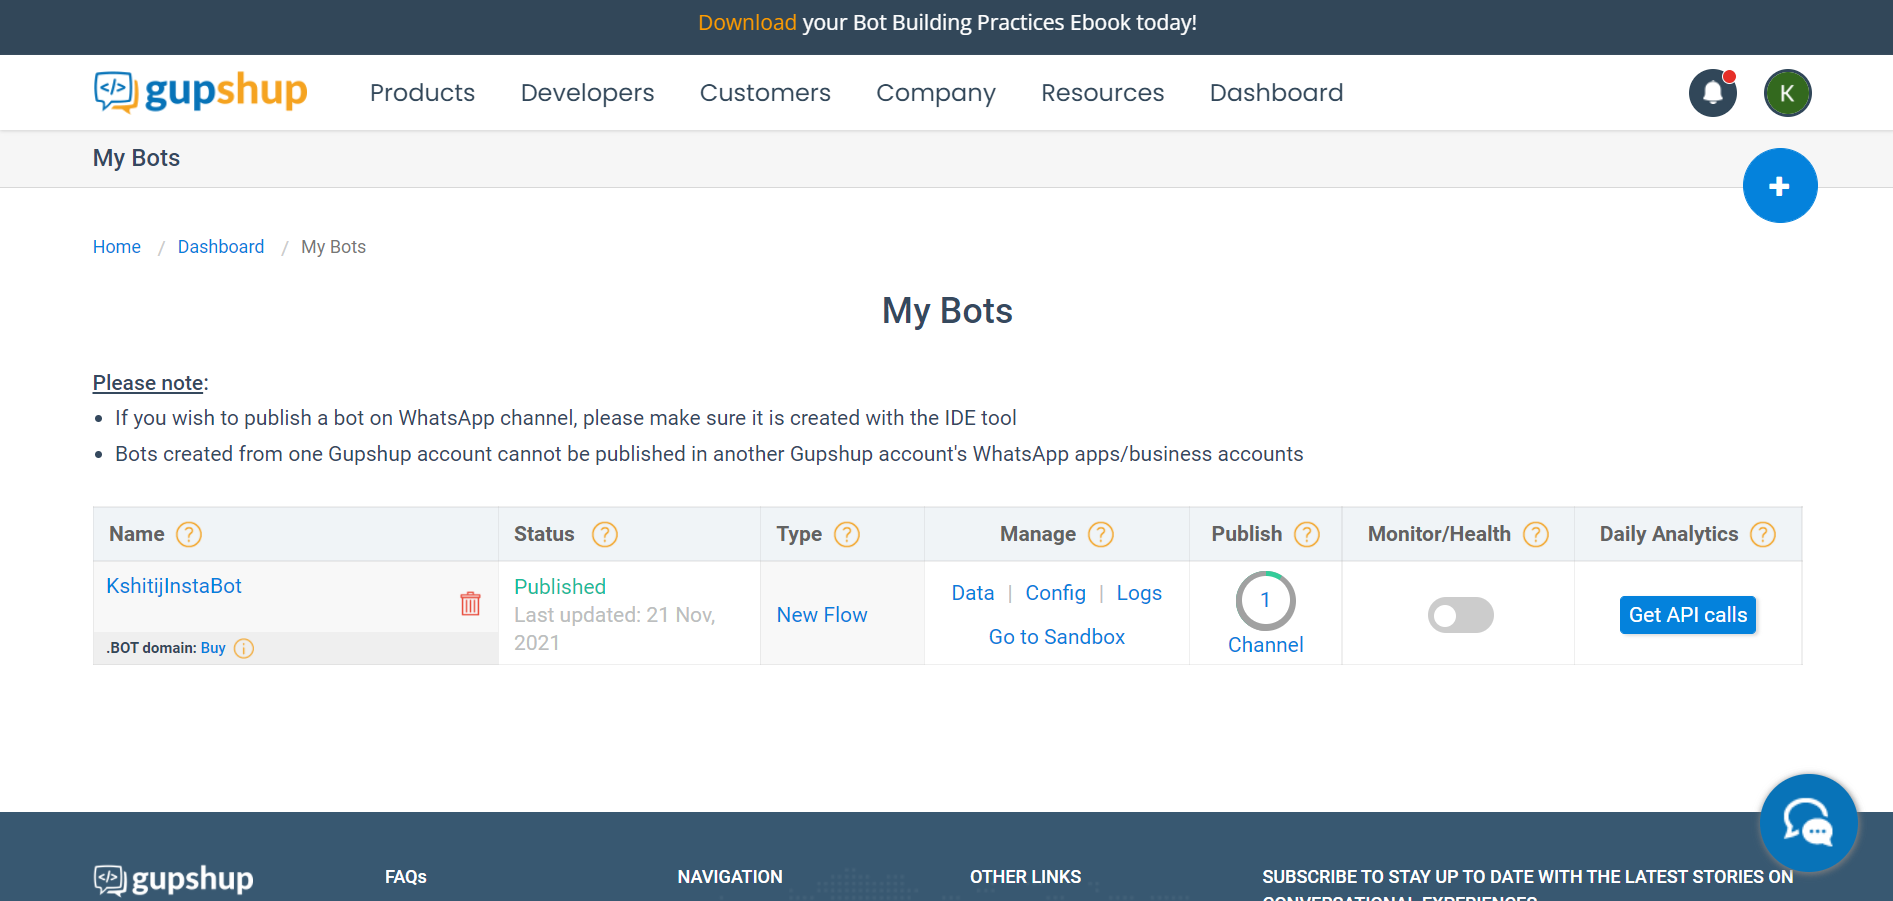Image resolution: width=1893 pixels, height=901 pixels.
Task: Go to Home in the breadcrumb
Action: (x=117, y=247)
